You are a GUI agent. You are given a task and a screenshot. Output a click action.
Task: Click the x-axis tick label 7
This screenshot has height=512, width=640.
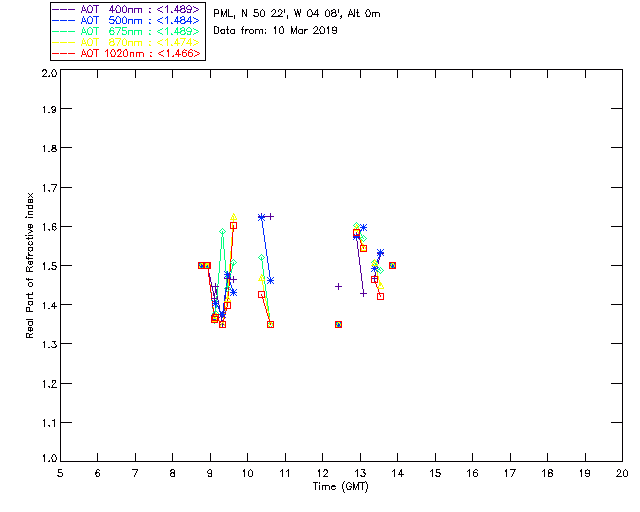click(x=135, y=474)
